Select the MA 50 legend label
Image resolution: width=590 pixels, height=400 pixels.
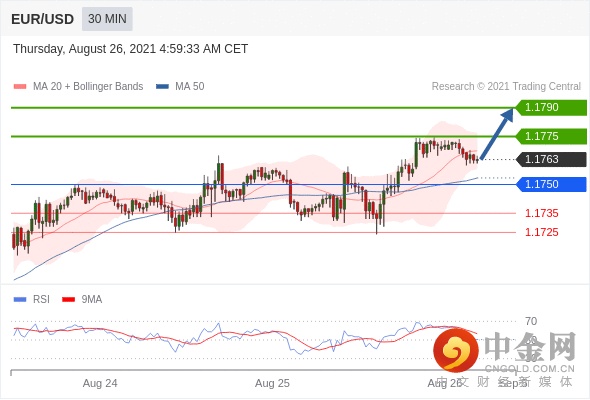click(x=190, y=87)
